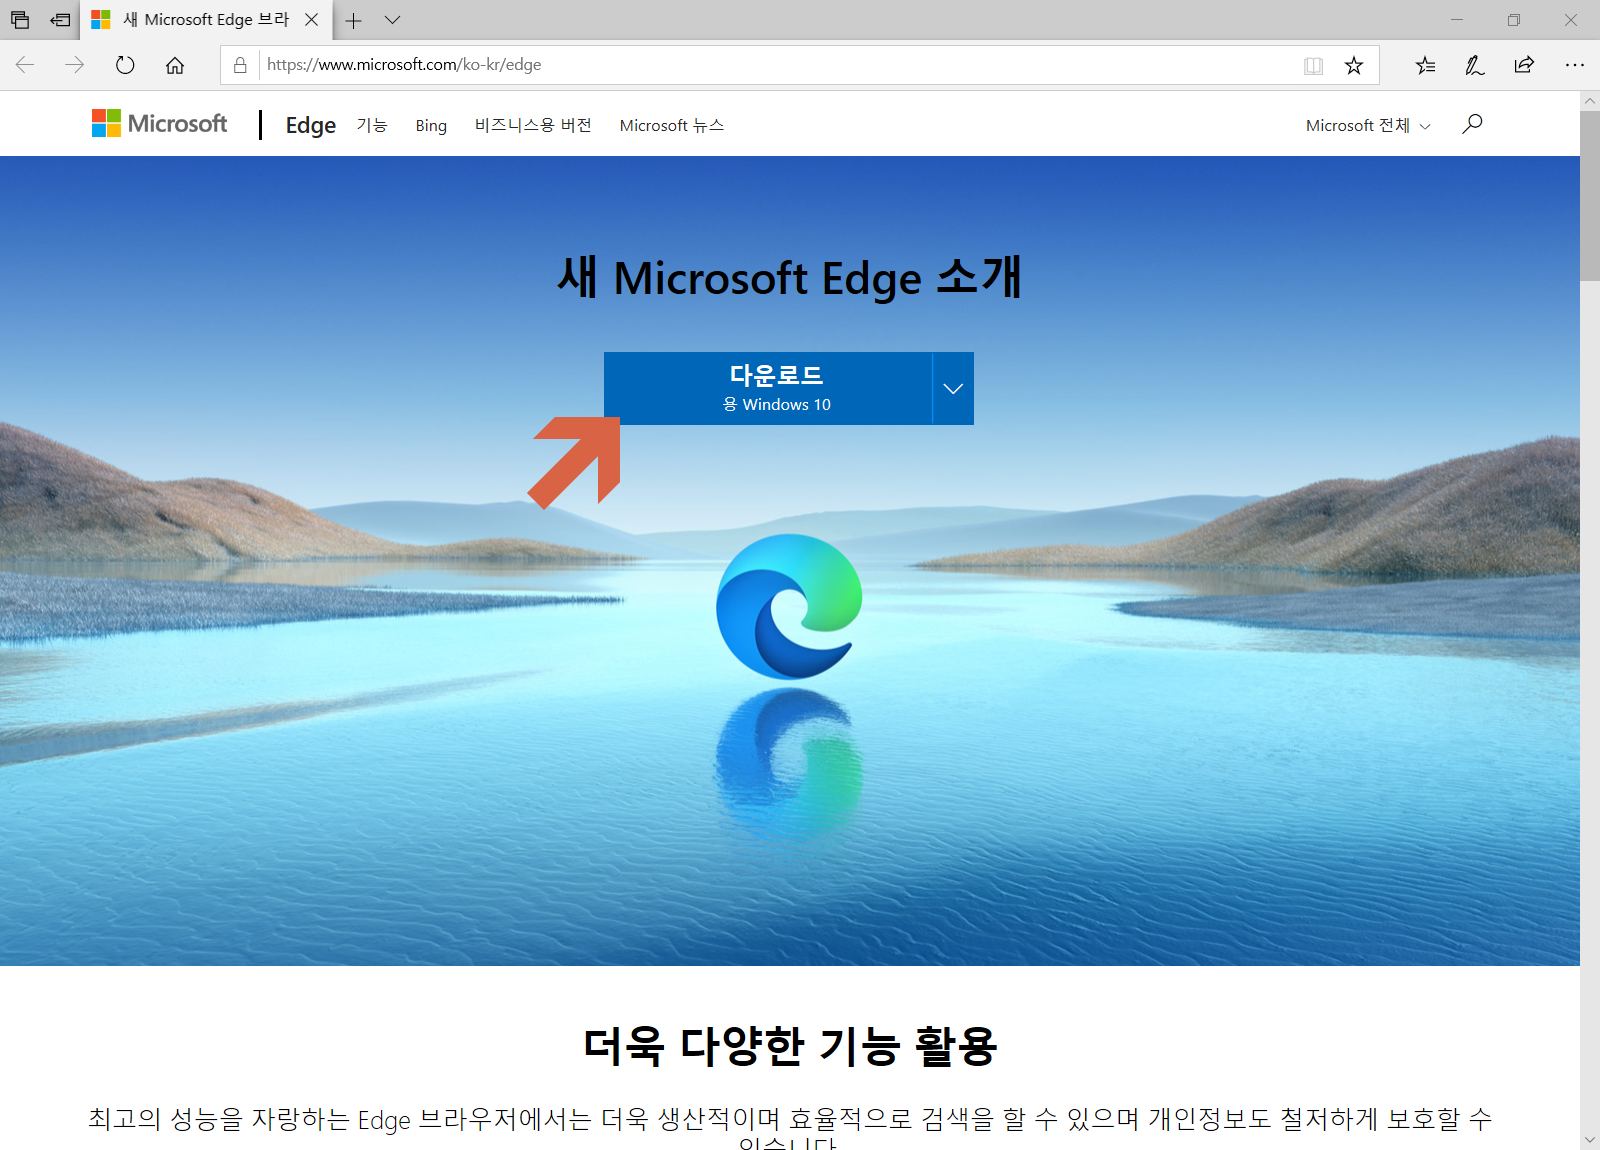Click the 다운로드 용 Windows 10 button

point(768,388)
